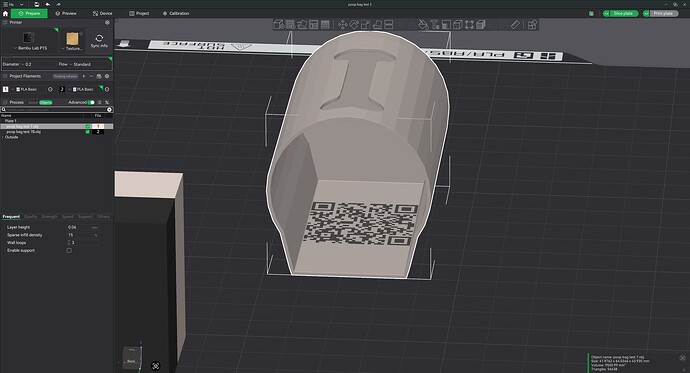This screenshot has width=690, height=373.
Task: Open the Bambu Lab P1S printer dropdown
Action: pos(30,48)
